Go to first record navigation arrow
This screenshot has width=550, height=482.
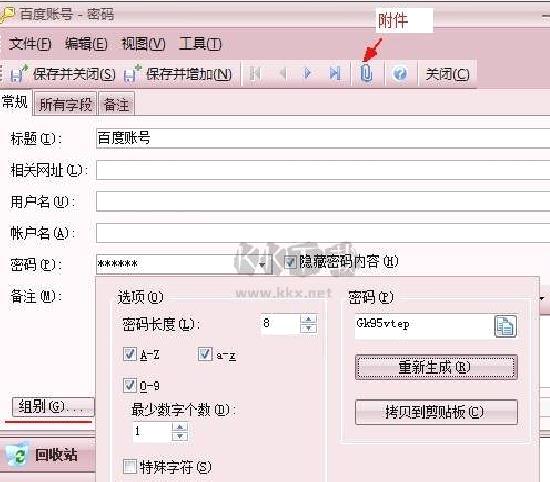(x=255, y=73)
